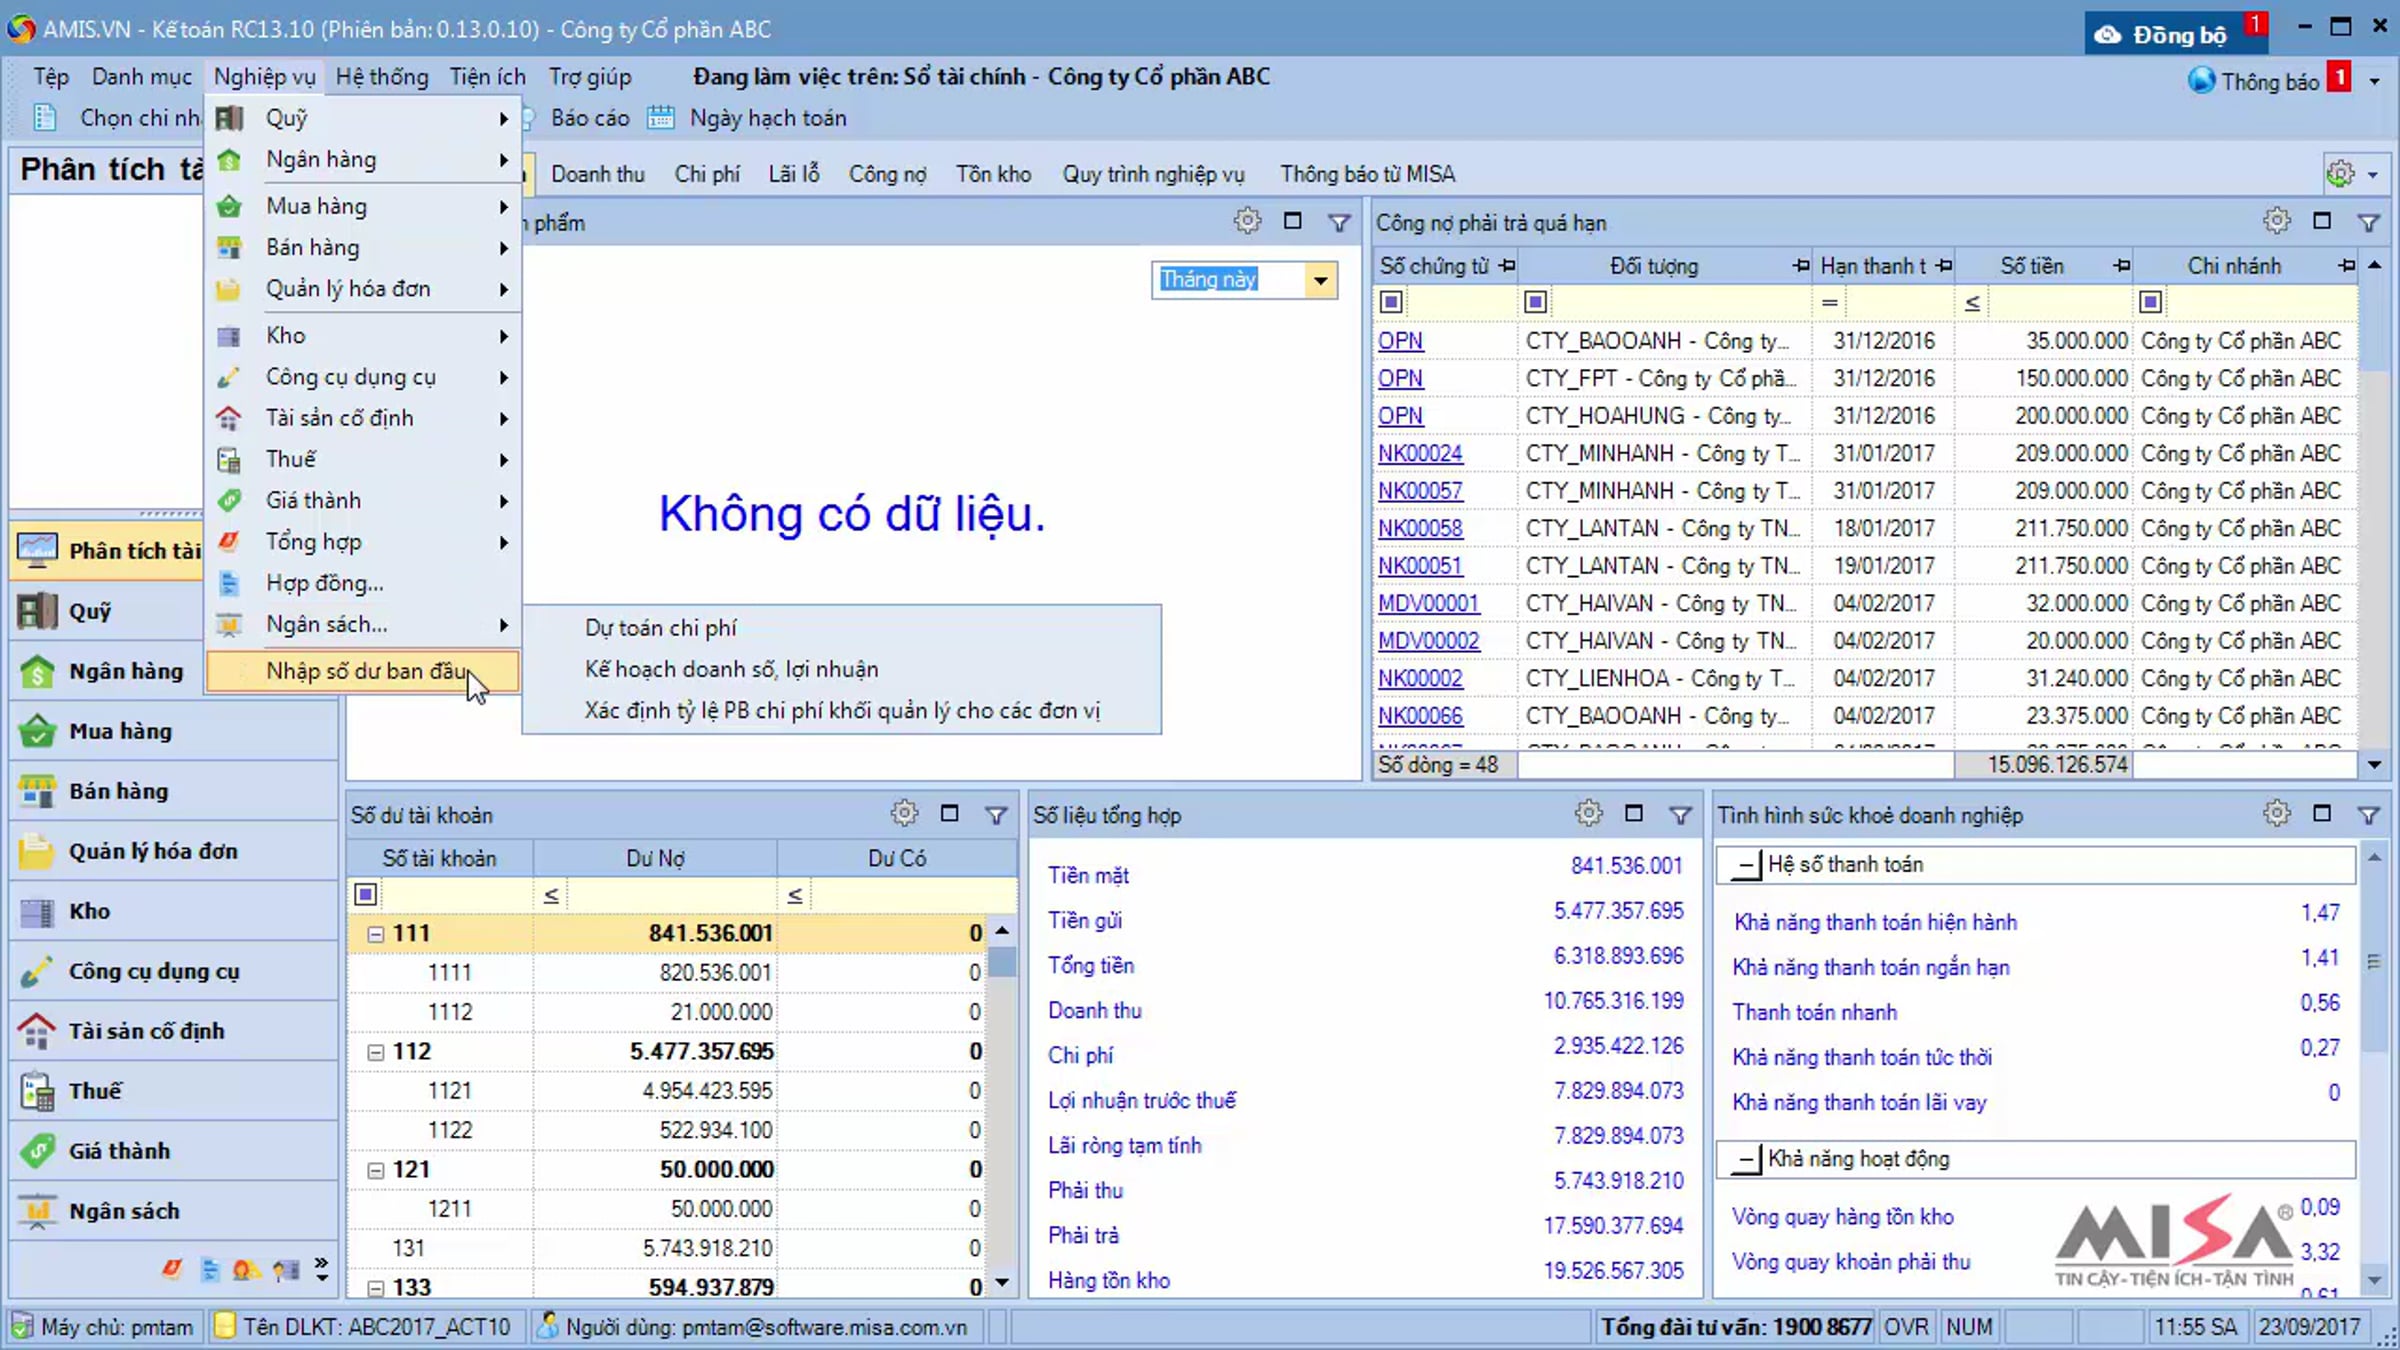Click the Công cụ dụng cụ sidebar icon
The height and width of the screenshot is (1350, 2400).
38,971
